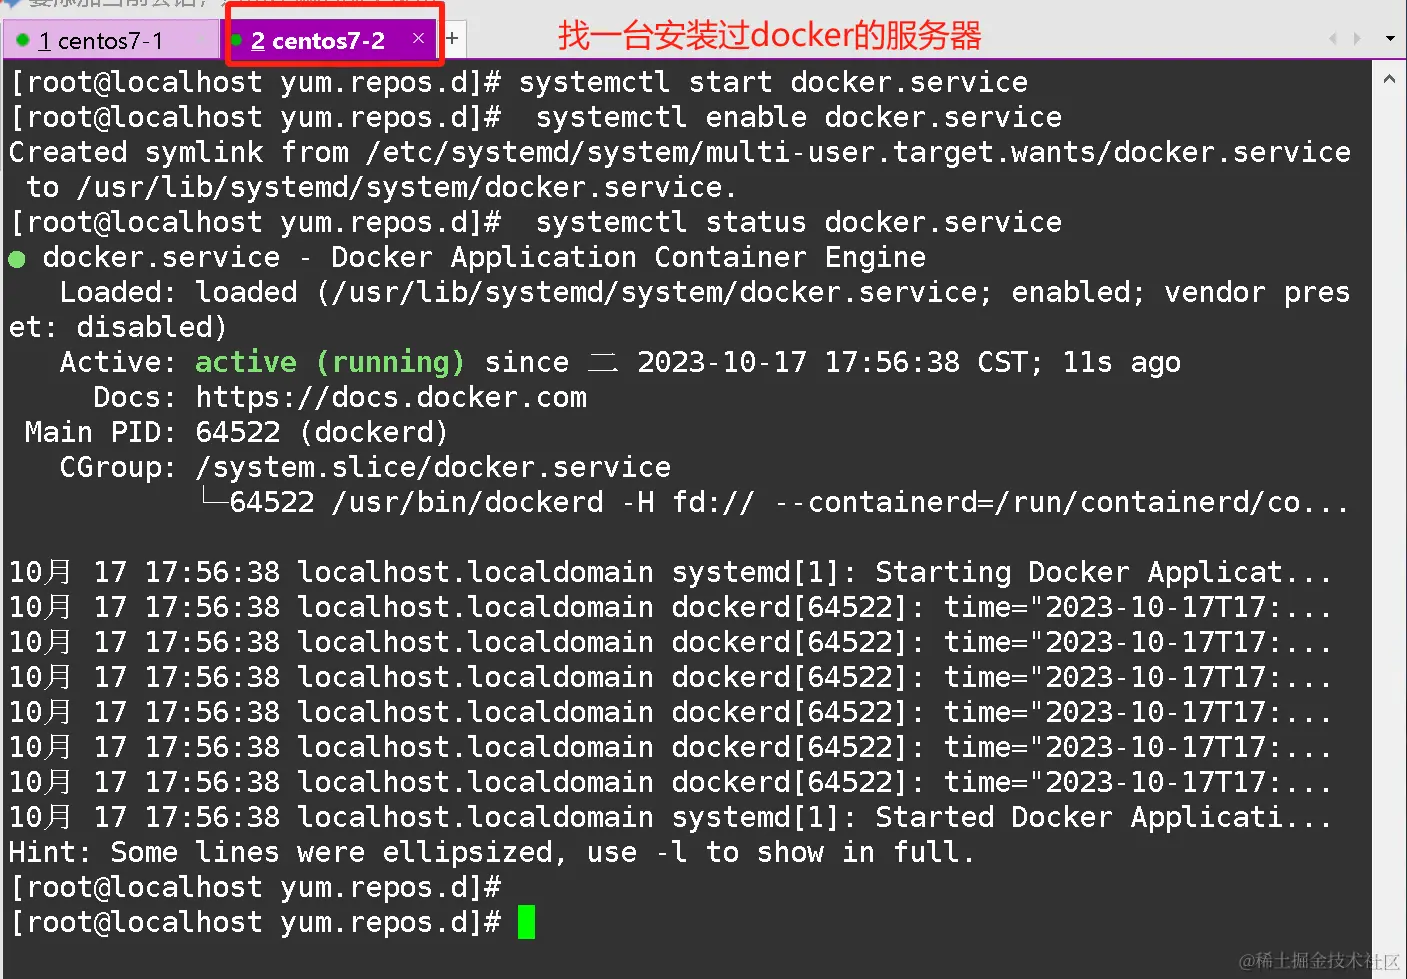Click the 'docker.service - Docker Application Container Engine' line

tap(467, 257)
